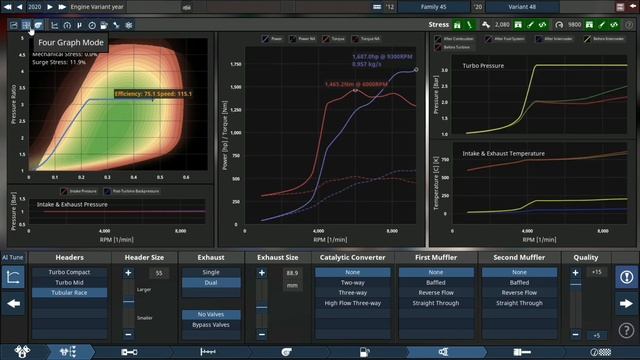This screenshot has width=640, height=360.
Task: Select Straight Through under Second Muffler
Action: (x=519, y=303)
